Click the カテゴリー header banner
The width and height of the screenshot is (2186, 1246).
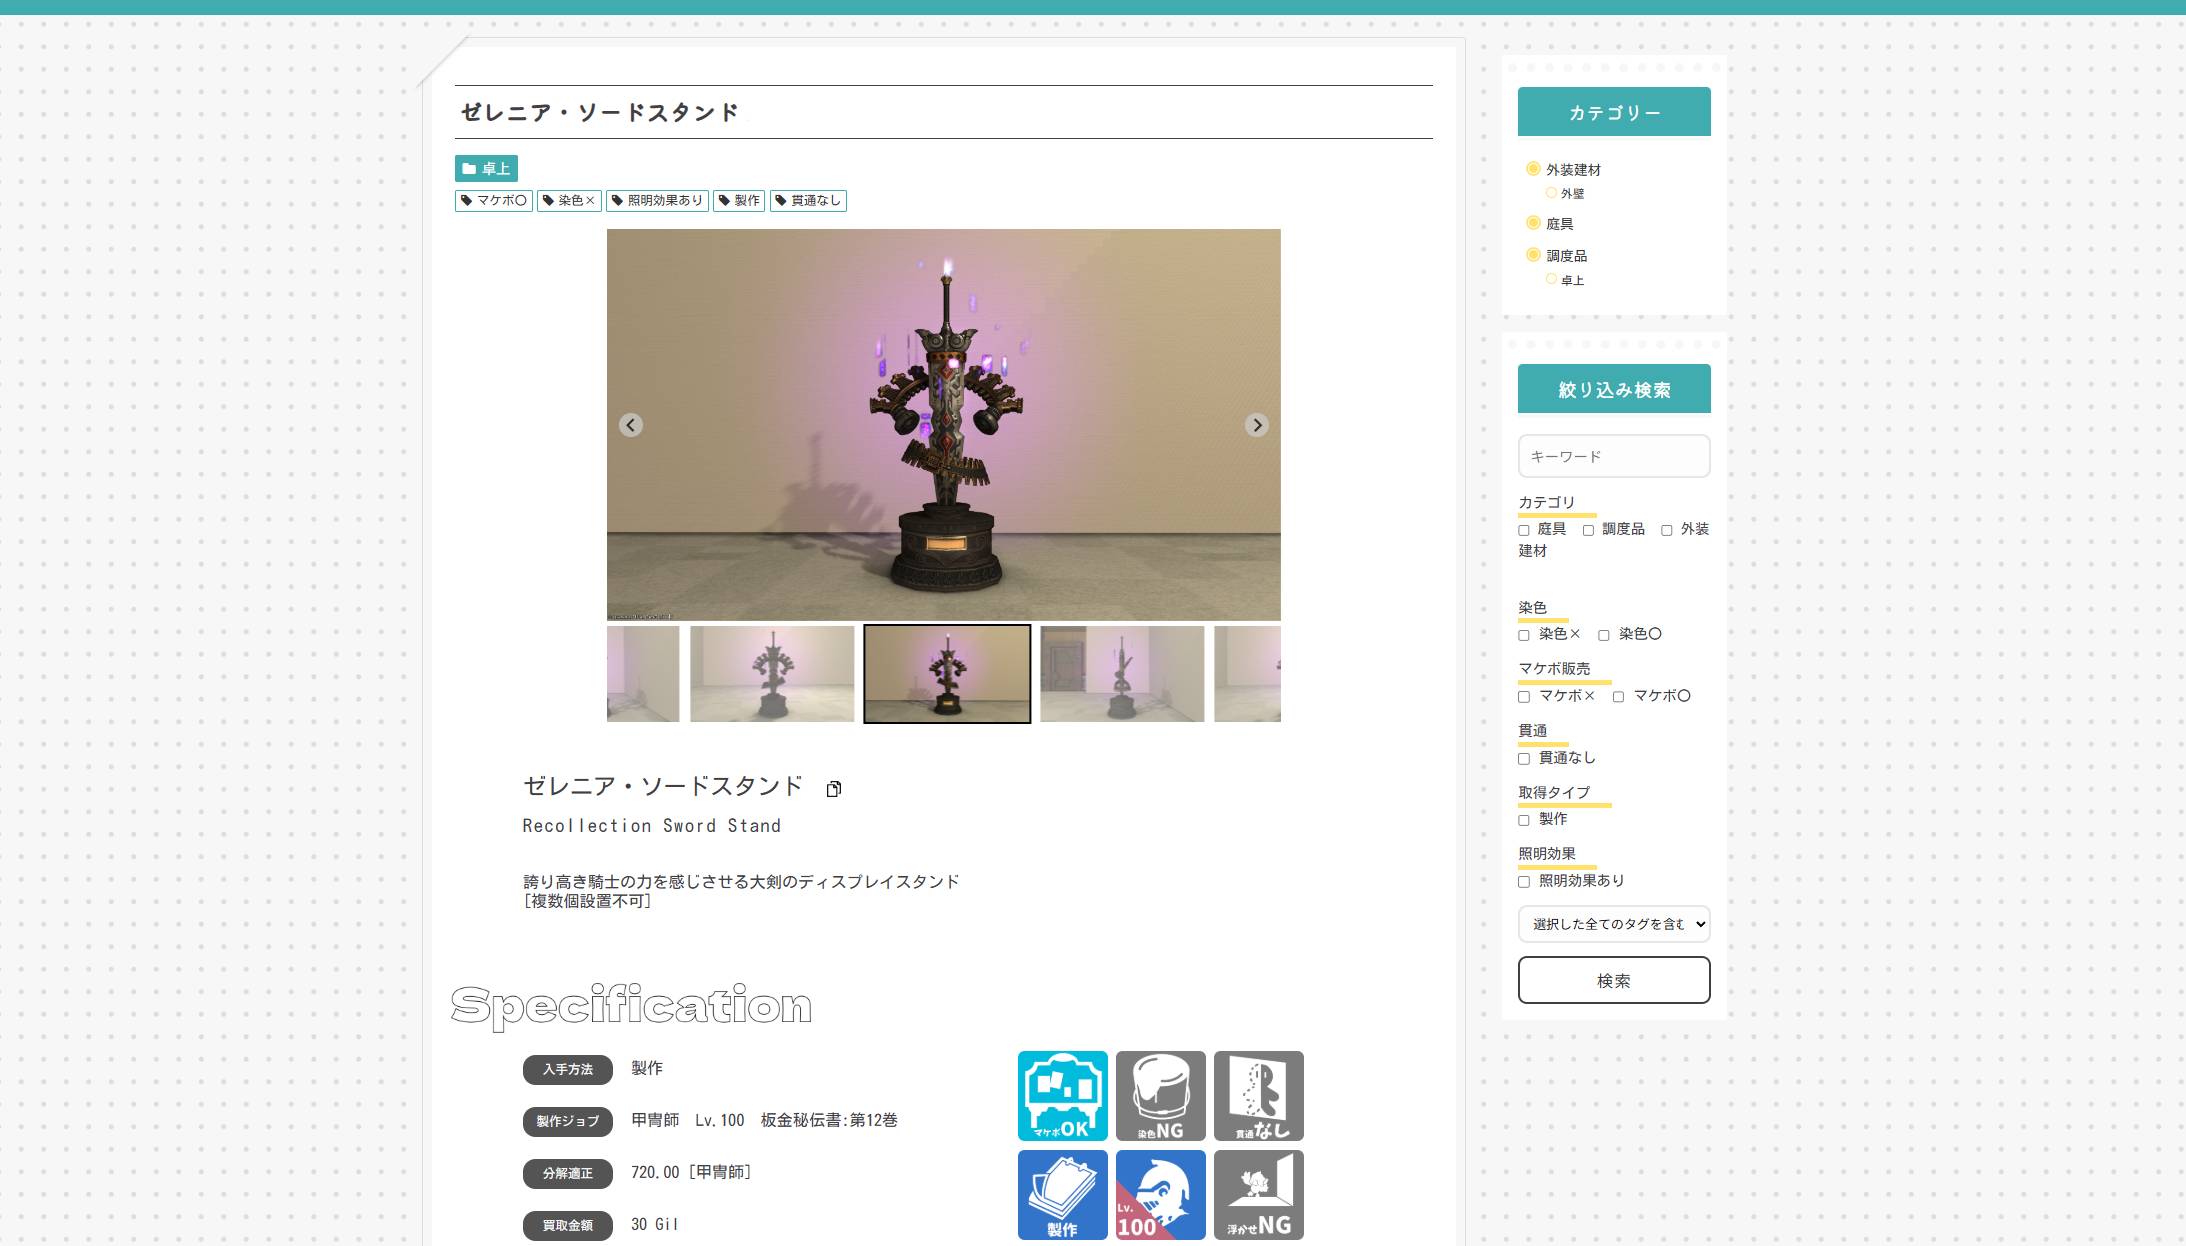(x=1613, y=111)
